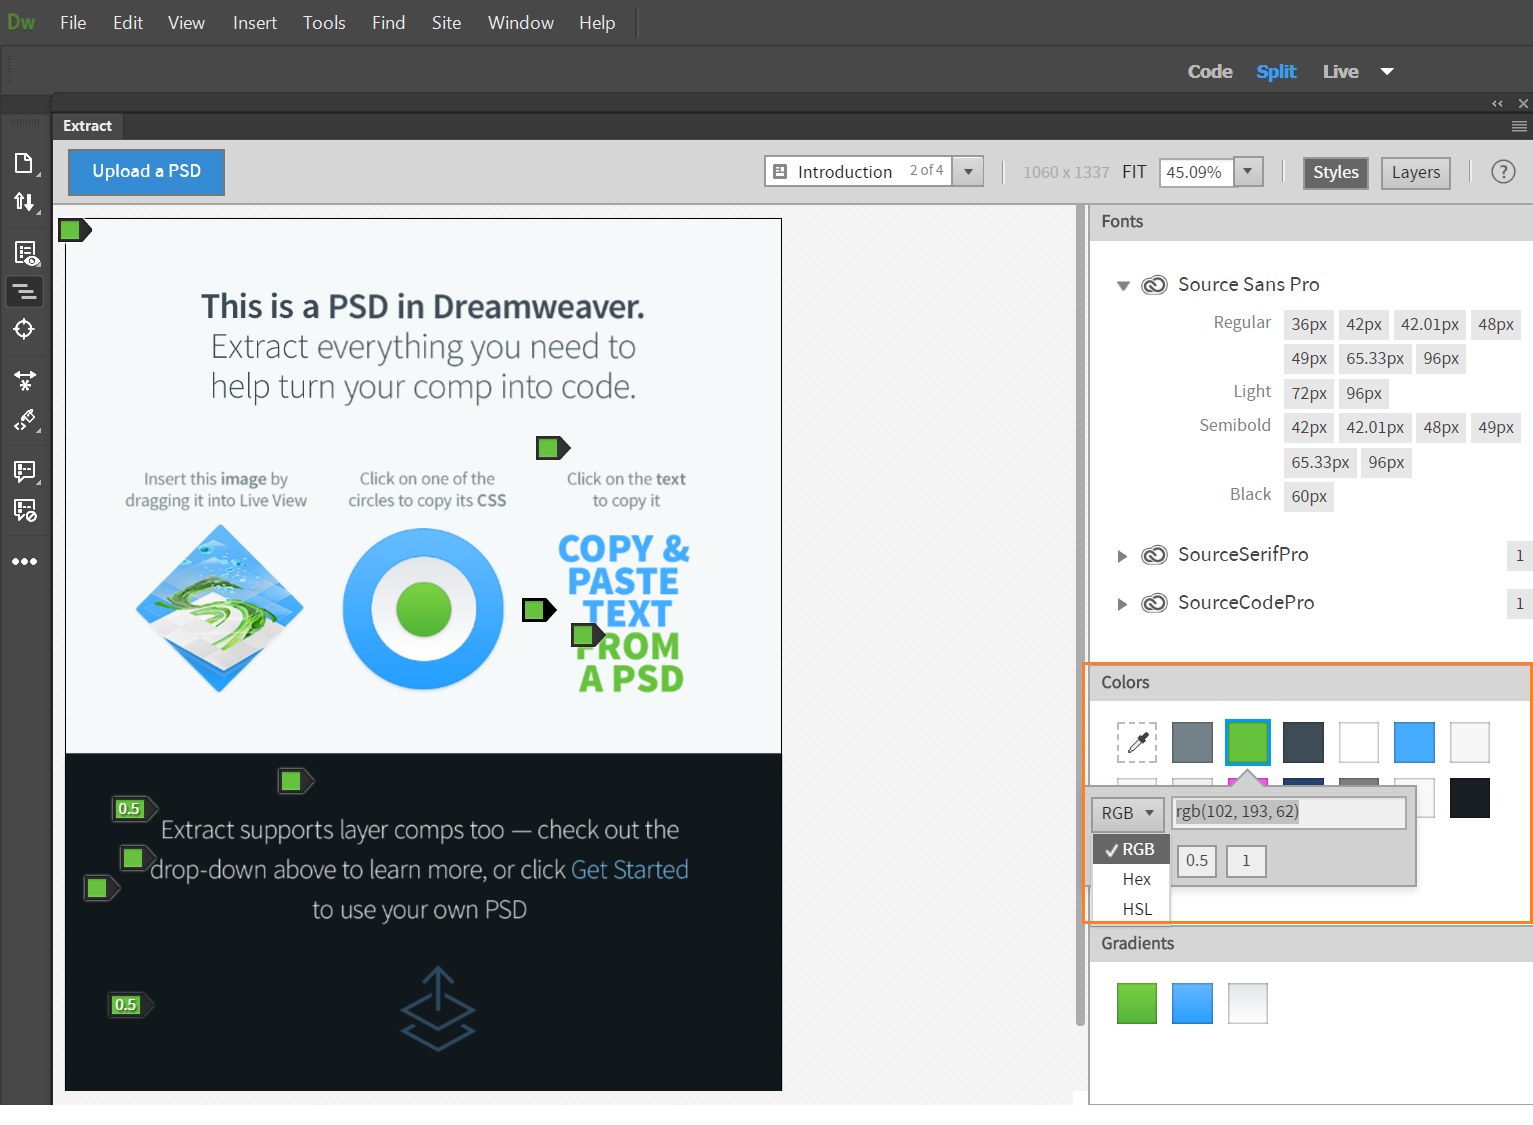Open the Open Documents sidebar icon

(24, 163)
